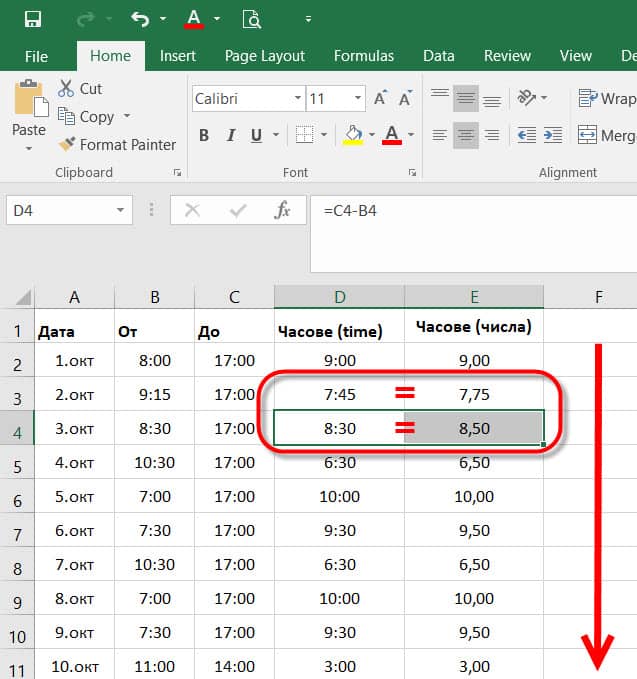The width and height of the screenshot is (637, 679).
Task: Open Clipboard group dialog launcher
Action: pos(177,173)
